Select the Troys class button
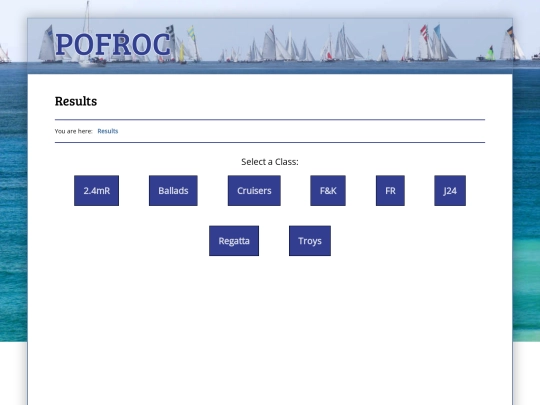This screenshot has height=405, width=540. pyautogui.click(x=310, y=241)
